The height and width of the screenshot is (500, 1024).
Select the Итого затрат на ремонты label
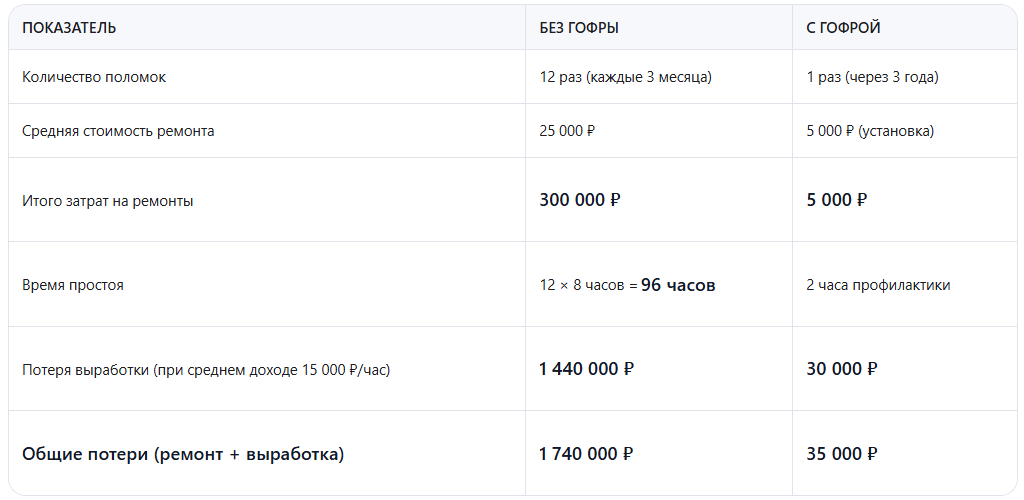click(x=108, y=201)
